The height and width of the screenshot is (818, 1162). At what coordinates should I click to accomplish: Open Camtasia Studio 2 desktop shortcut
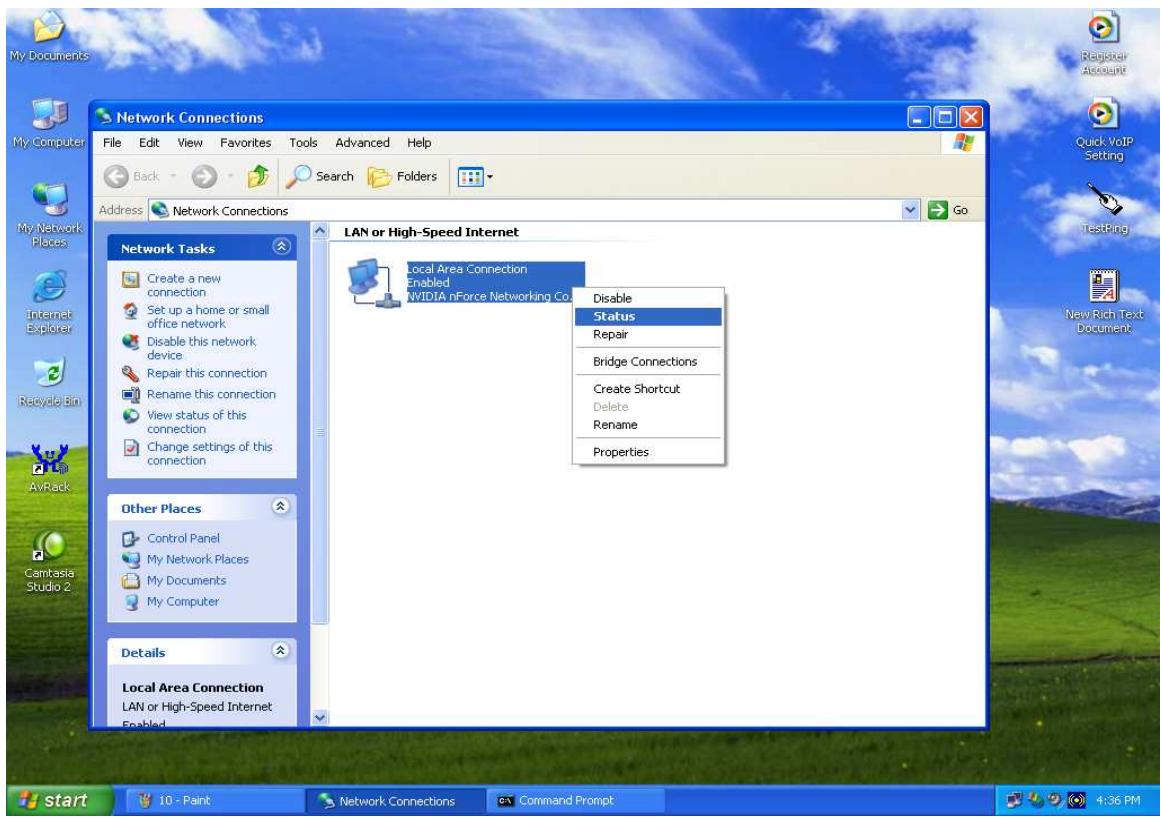49,561
